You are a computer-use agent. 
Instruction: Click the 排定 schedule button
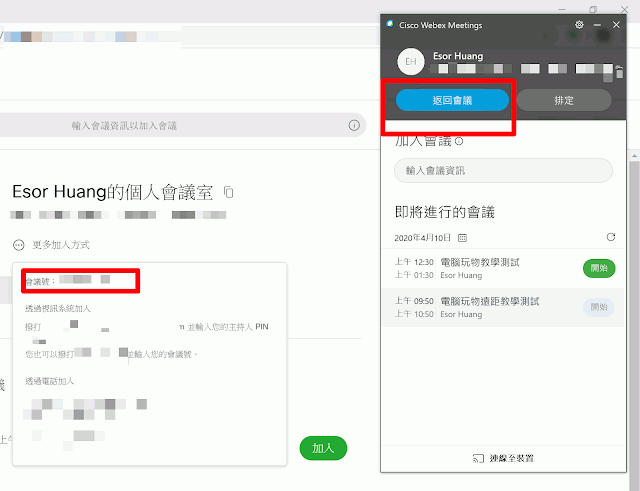coord(564,100)
